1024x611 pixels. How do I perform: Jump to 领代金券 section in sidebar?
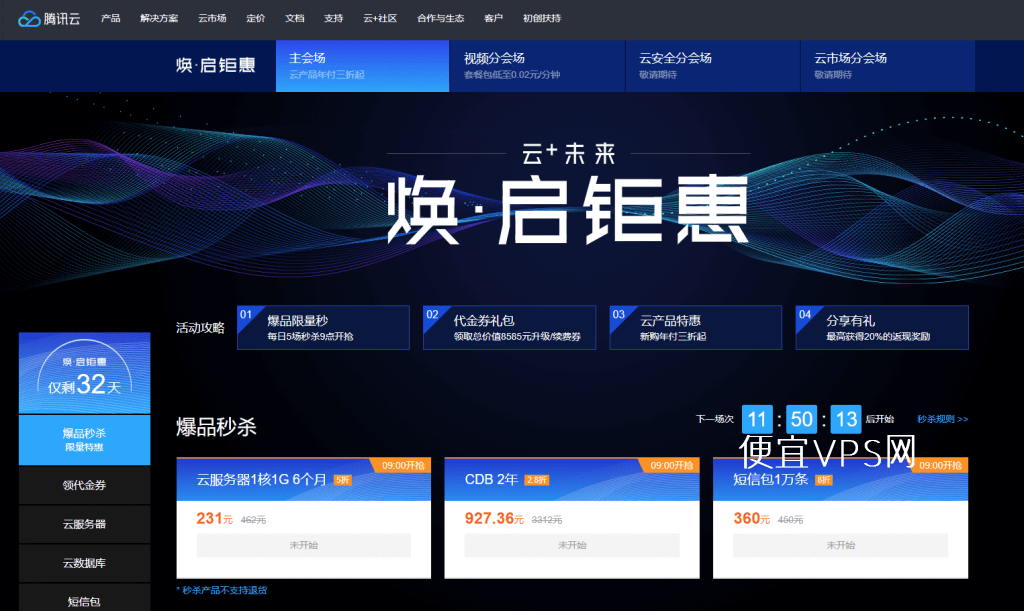pyautogui.click(x=84, y=485)
